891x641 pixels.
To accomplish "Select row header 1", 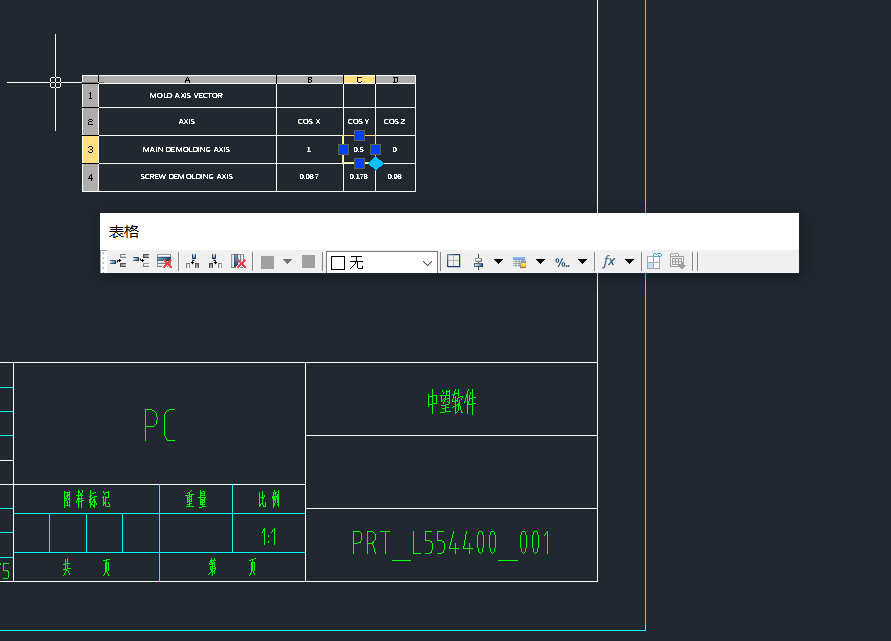I will click(90, 95).
